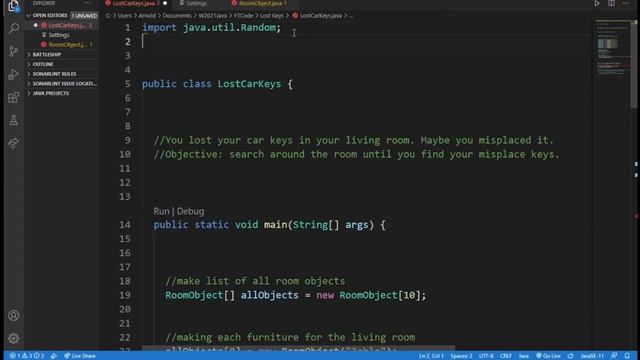Viewport: 640px width, 360px height.
Task: Click the editor vertical scrollbar
Action: click(634, 63)
